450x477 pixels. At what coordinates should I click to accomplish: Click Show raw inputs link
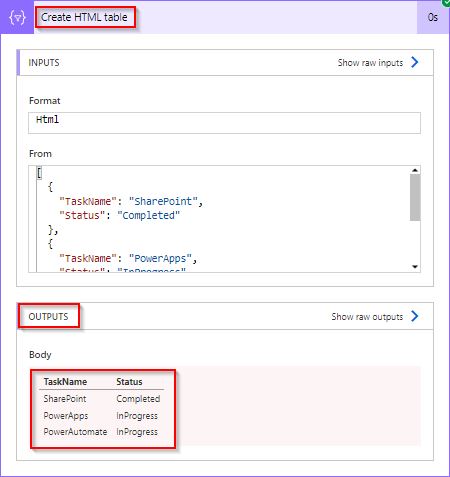click(370, 63)
